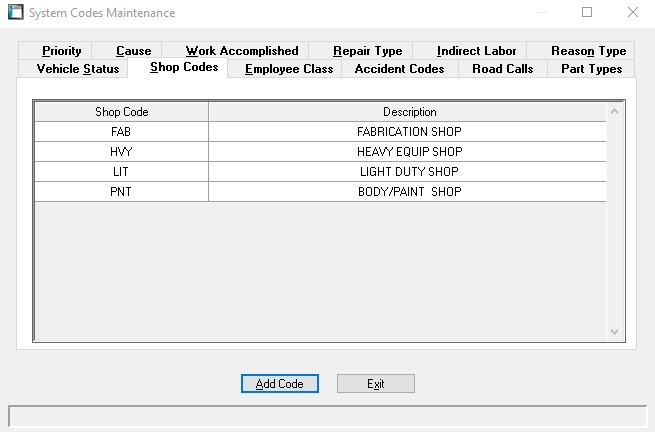Click the Description column header
Viewport: 655px width, 432px height.
[408, 112]
